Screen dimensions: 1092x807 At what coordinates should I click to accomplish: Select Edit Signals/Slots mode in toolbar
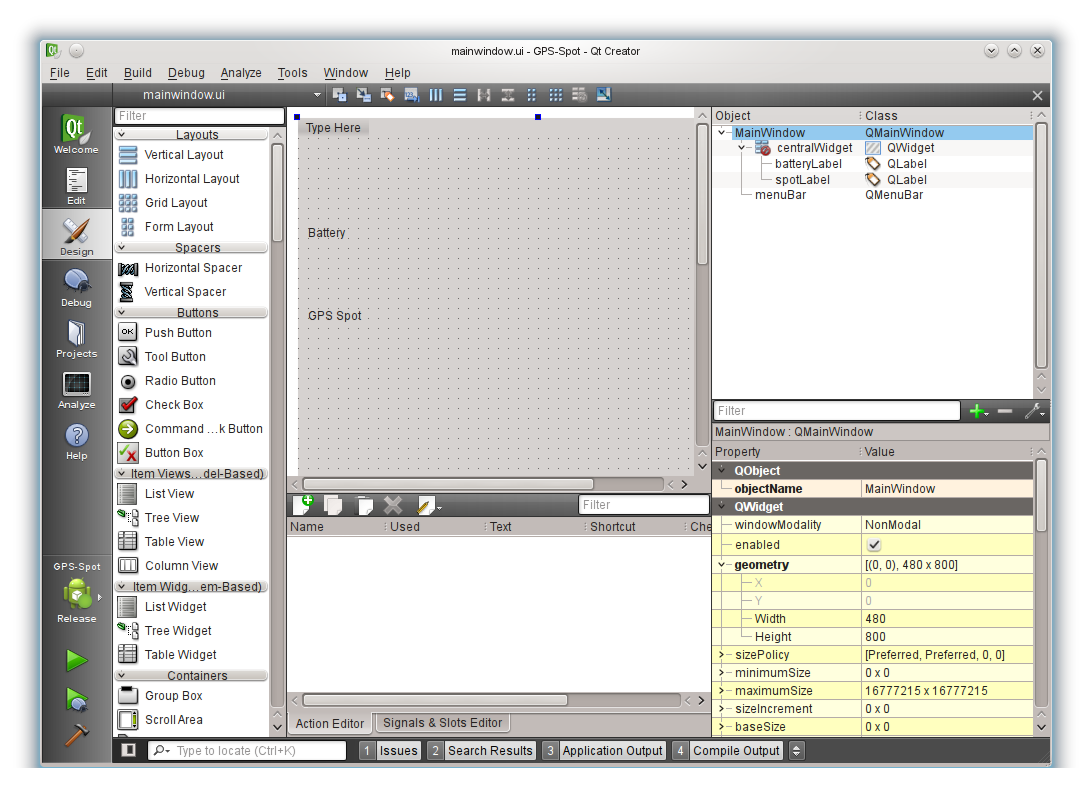(364, 95)
